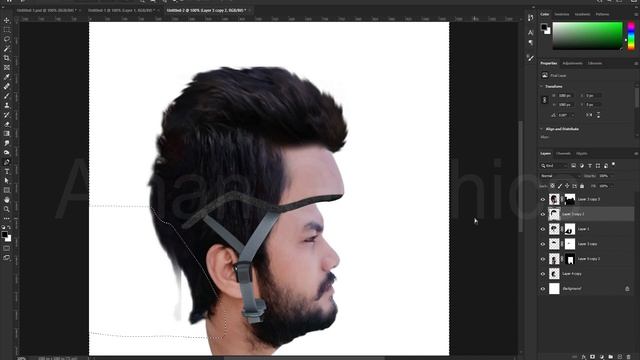Image resolution: width=640 pixels, height=360 pixels.
Task: Select the Pen tool
Action: (x=7, y=162)
